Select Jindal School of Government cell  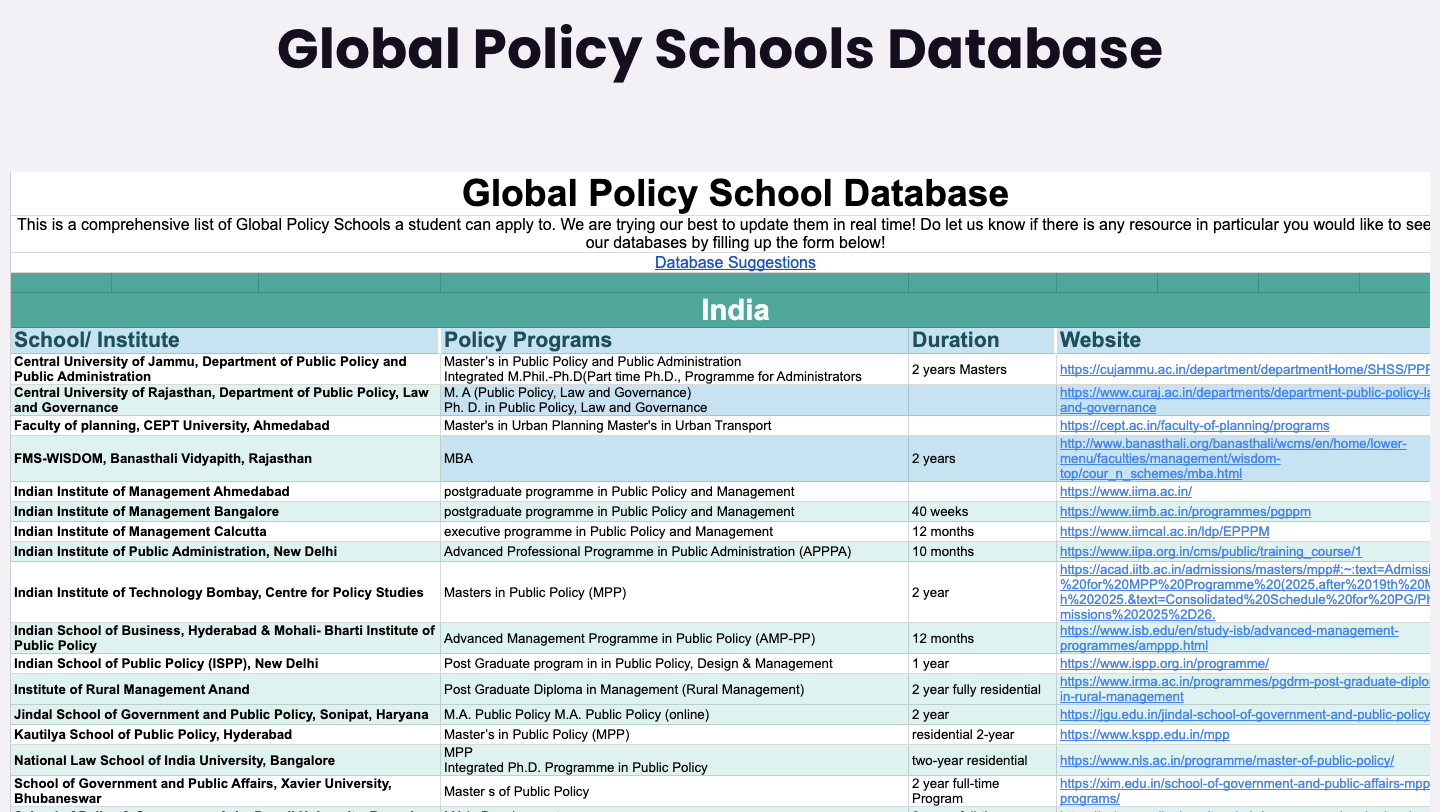click(x=226, y=714)
